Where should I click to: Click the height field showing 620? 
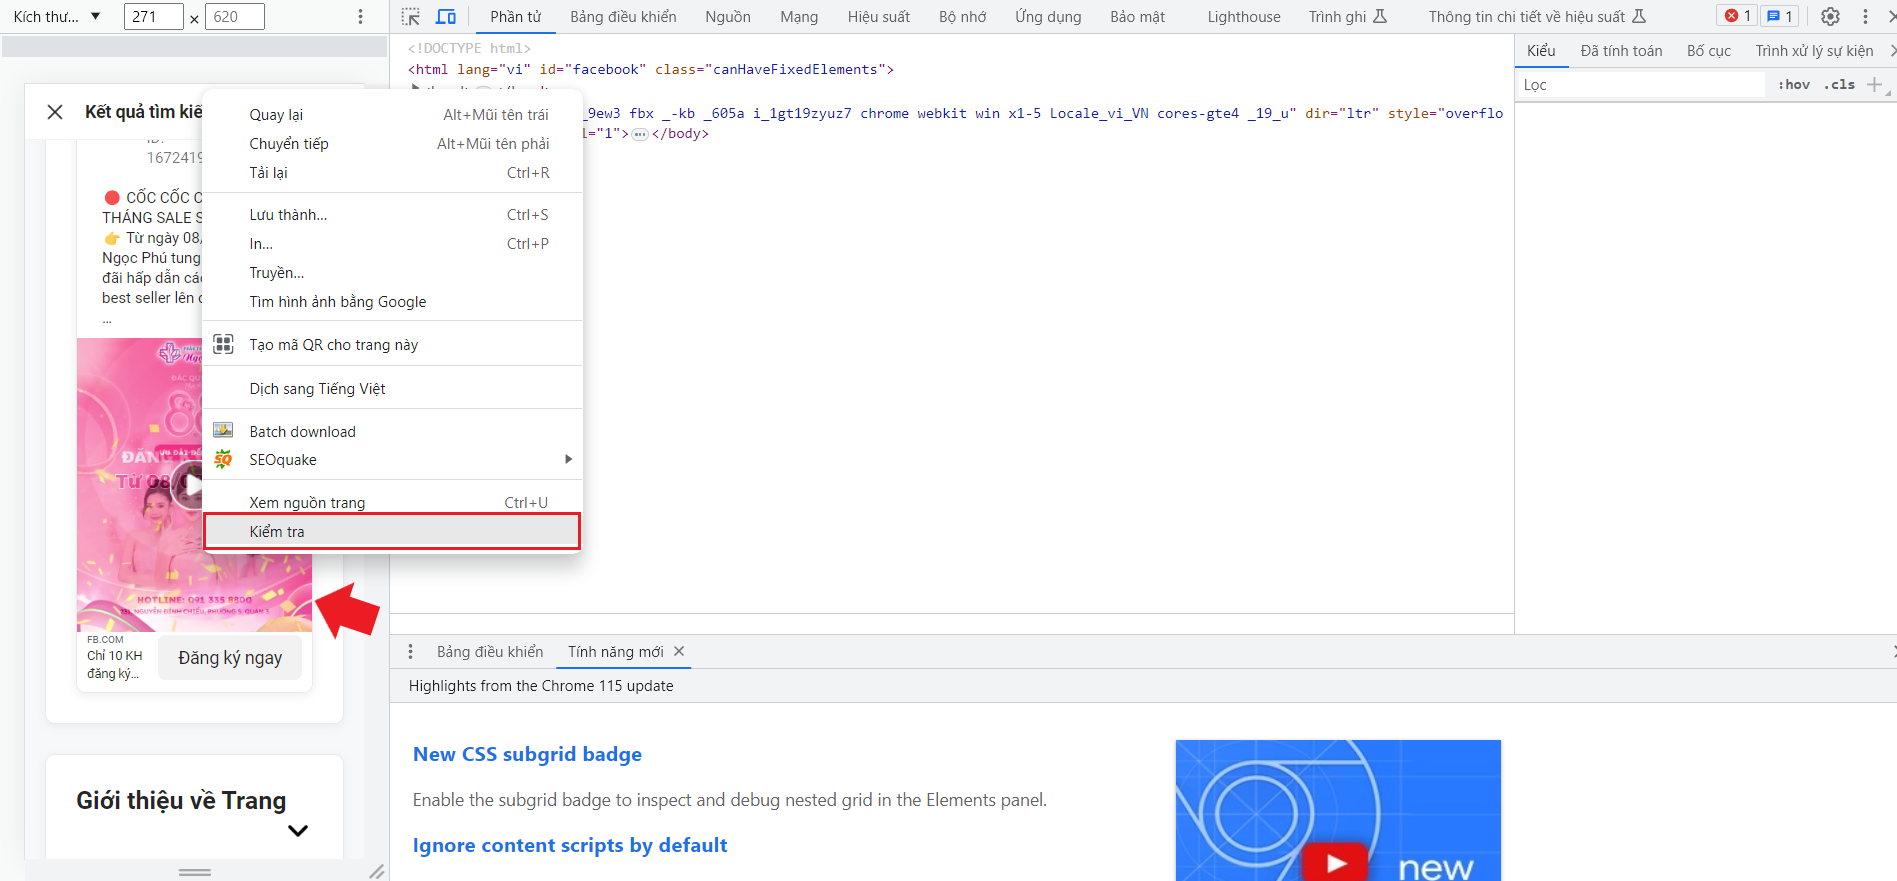point(234,17)
